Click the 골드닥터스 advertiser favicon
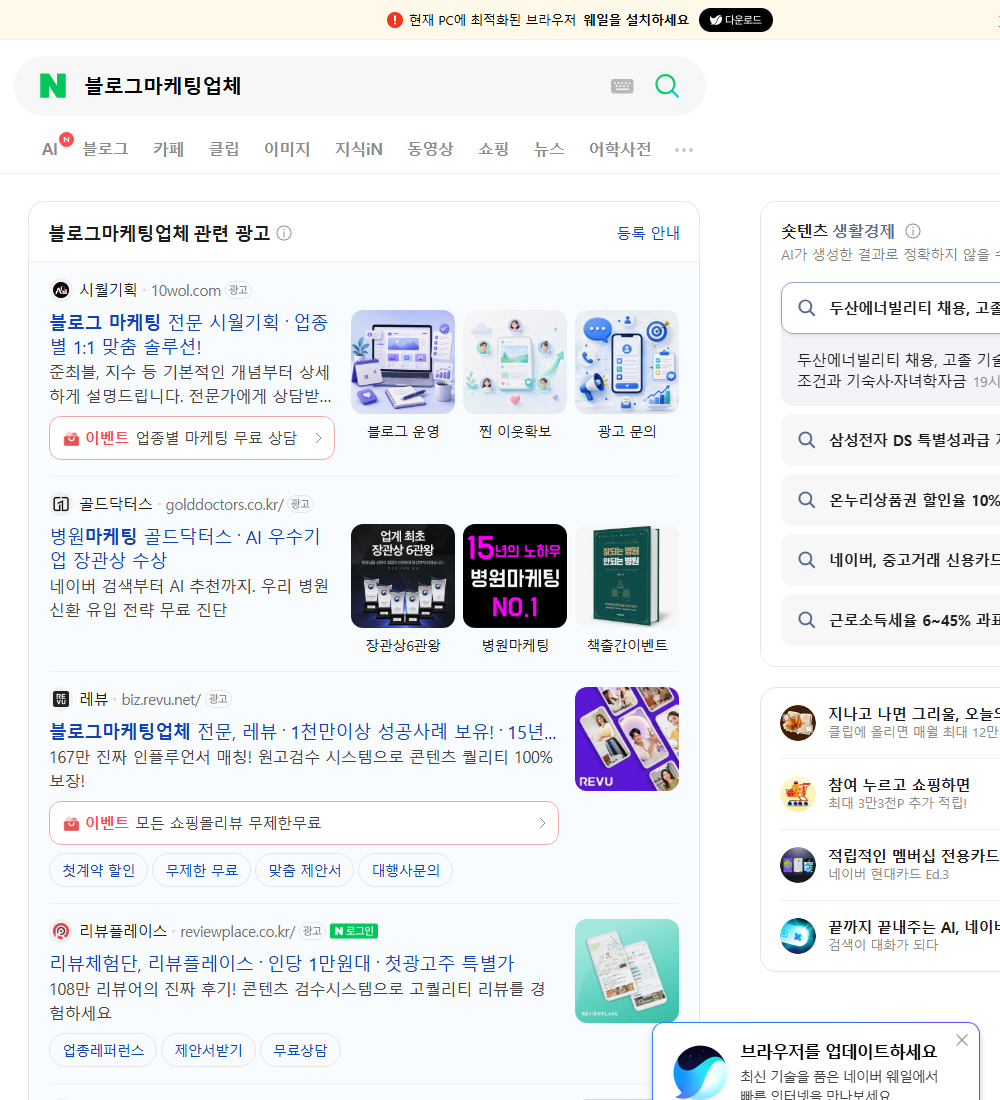Screen dimensions: 1000x1100 click(x=61, y=504)
